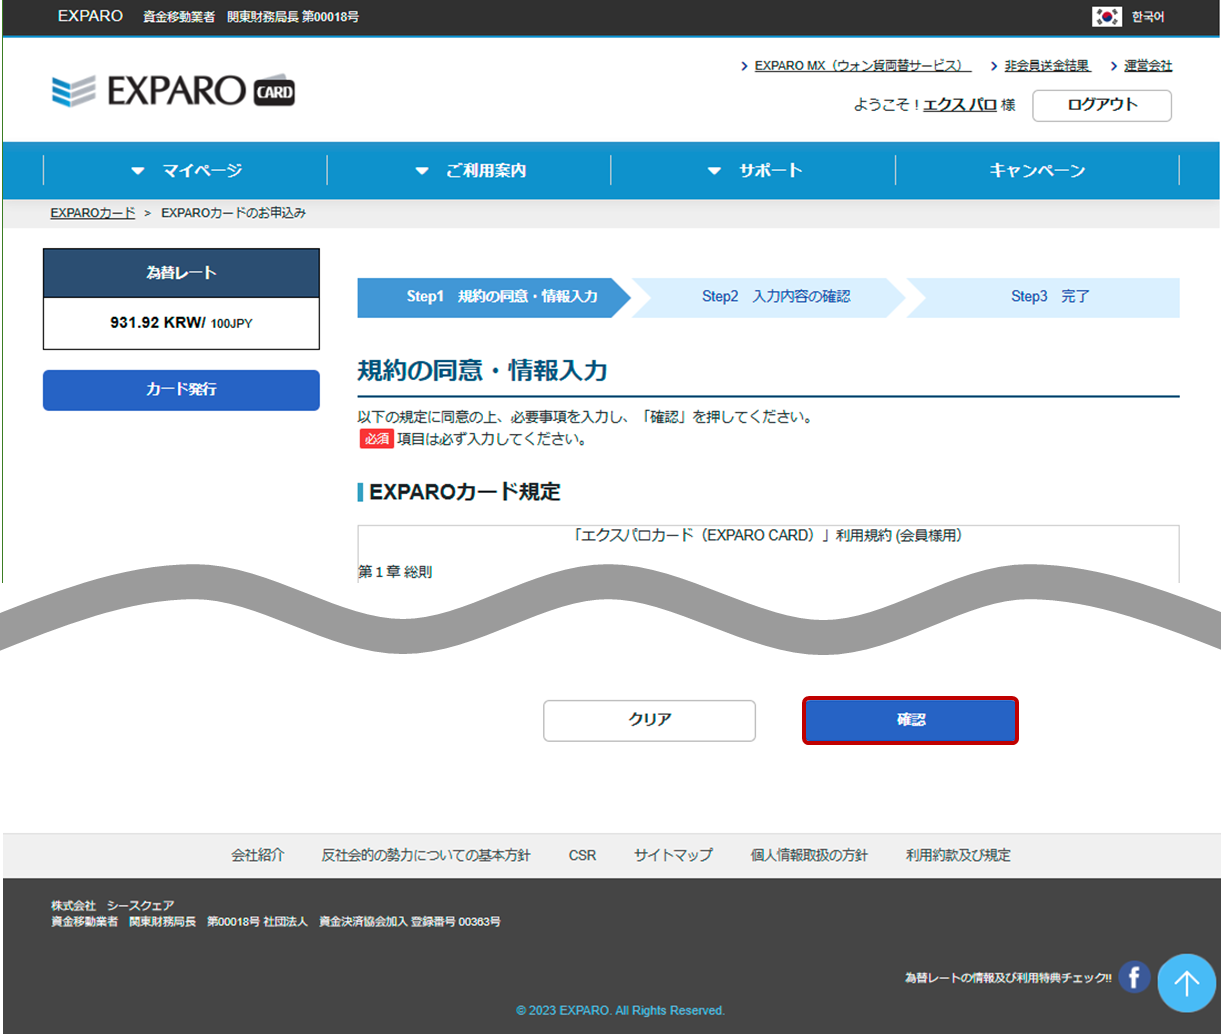Click the scroll-to-top arrow button
This screenshot has height=1034, width=1221.
(1186, 984)
